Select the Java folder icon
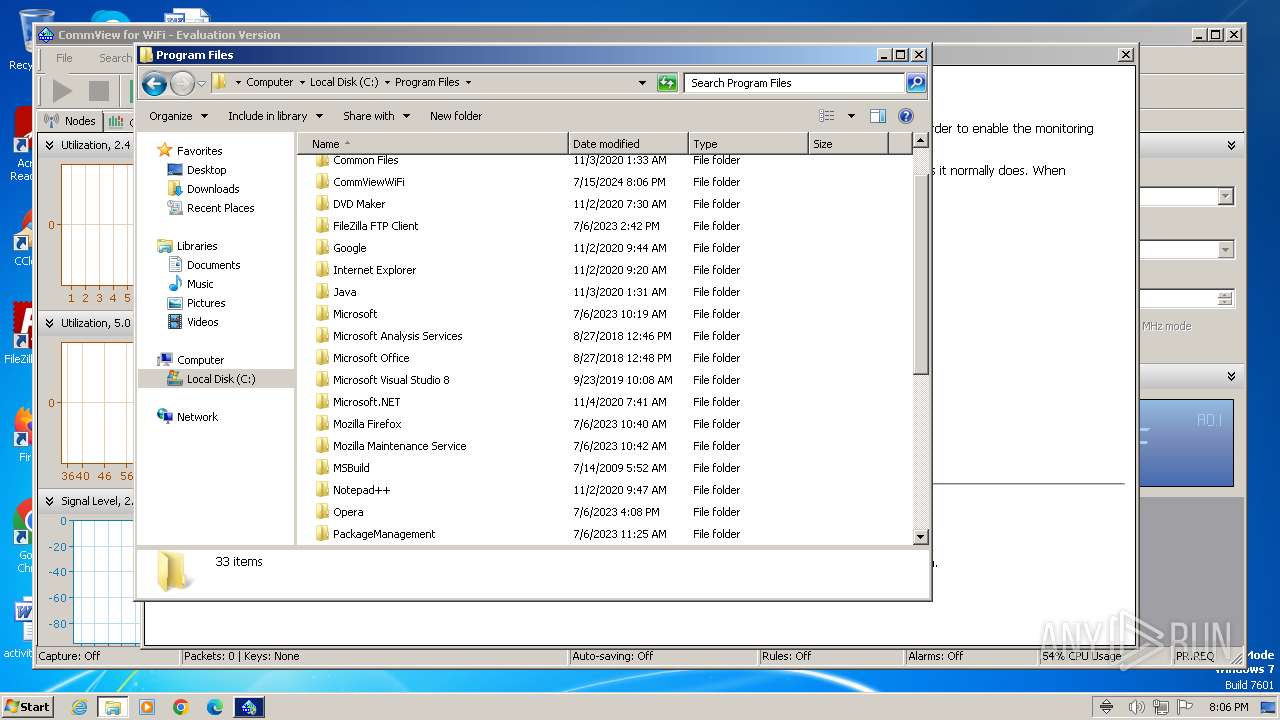 click(x=322, y=292)
